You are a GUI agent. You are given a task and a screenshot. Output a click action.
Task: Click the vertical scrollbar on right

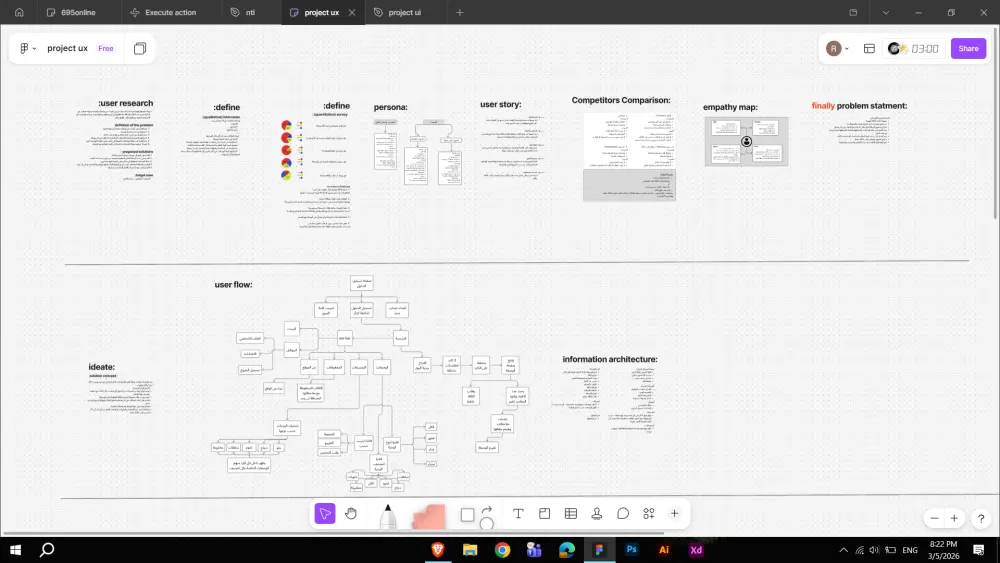tap(996, 124)
